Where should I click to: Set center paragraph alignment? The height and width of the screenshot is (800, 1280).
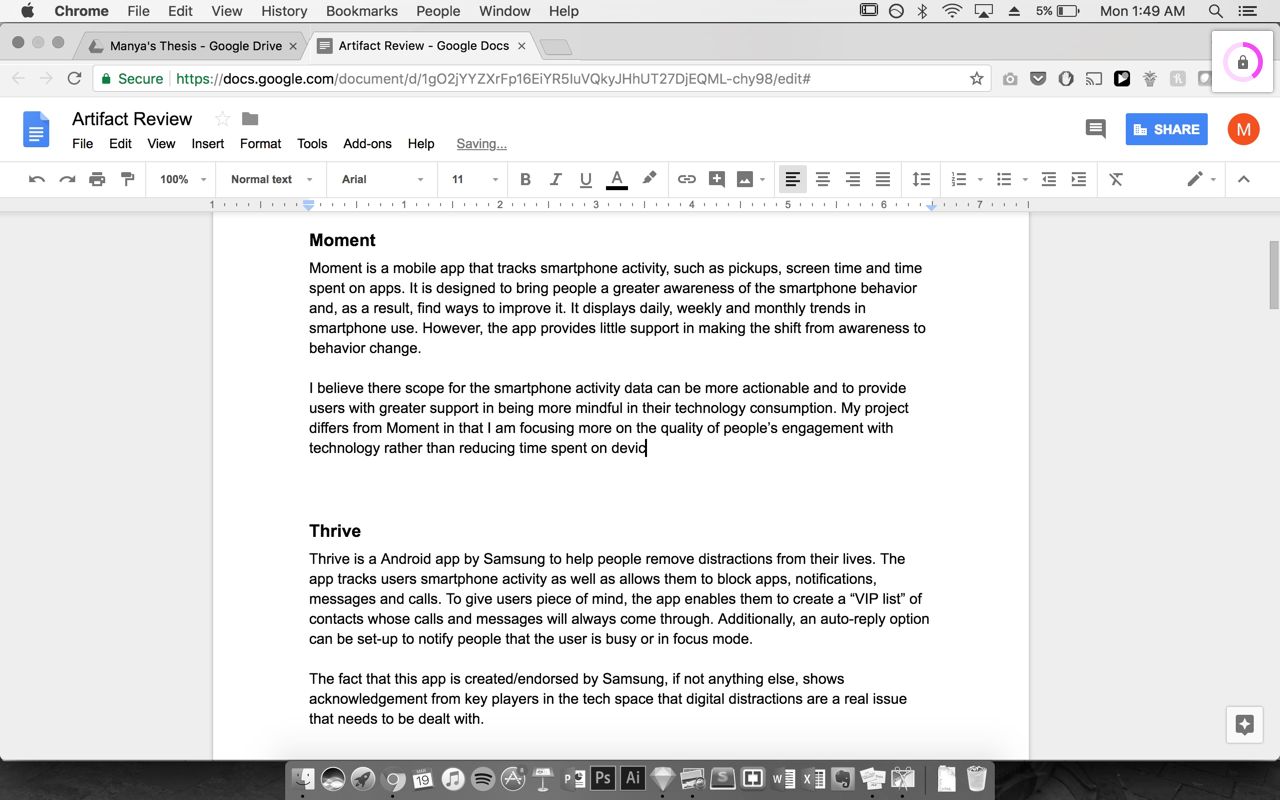click(822, 179)
